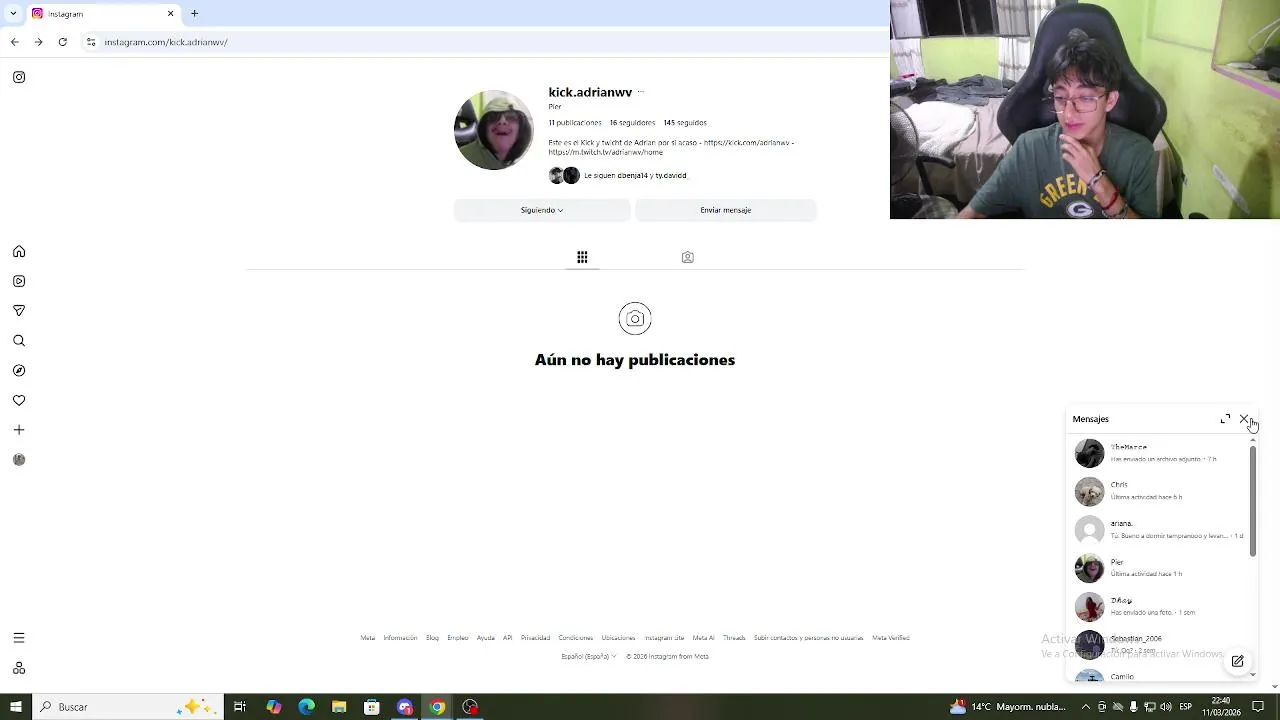Open Microsoft Store from taskbar
The height and width of the screenshot is (720, 1280).
coord(372,707)
